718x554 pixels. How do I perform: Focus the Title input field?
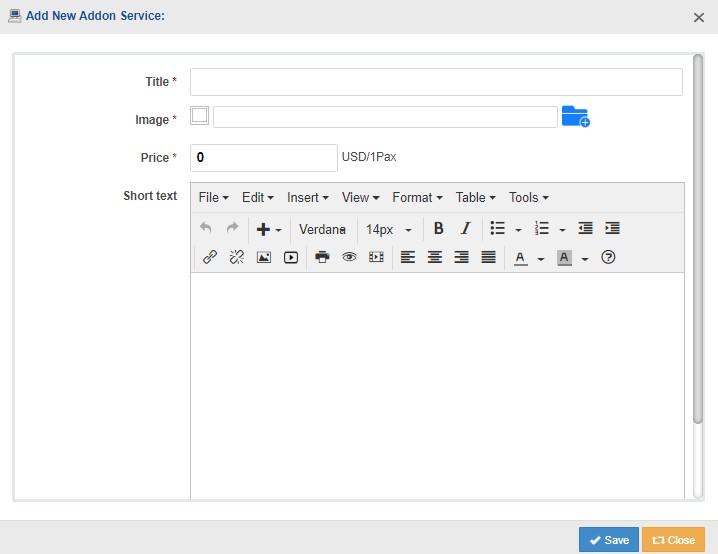pyautogui.click(x=436, y=82)
